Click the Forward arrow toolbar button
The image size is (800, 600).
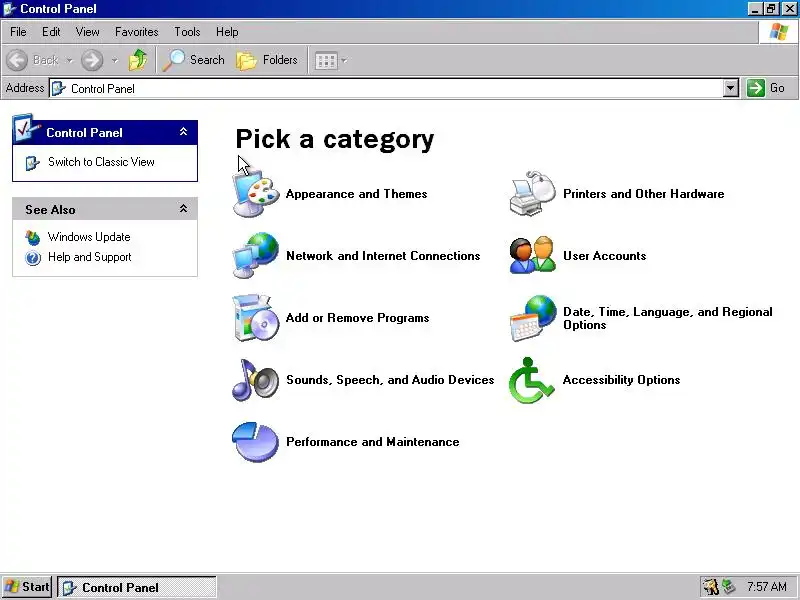pos(92,60)
